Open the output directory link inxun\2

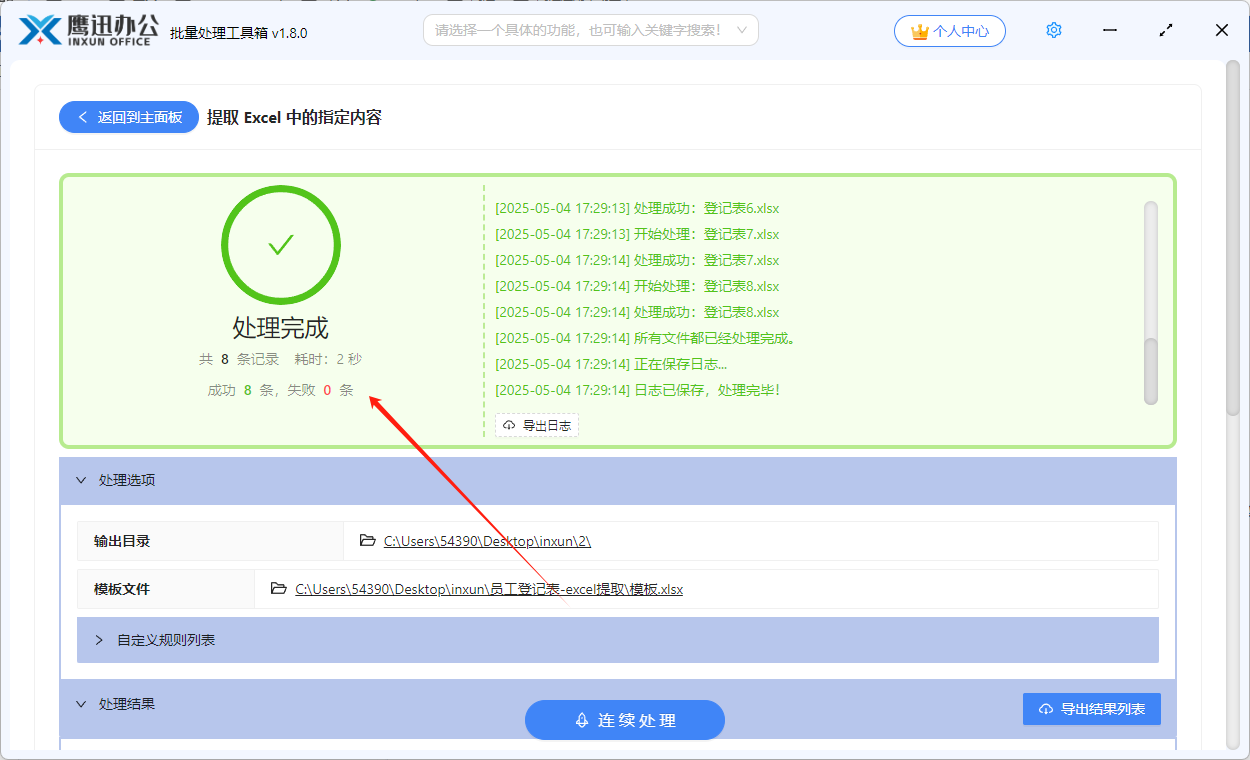(x=485, y=540)
